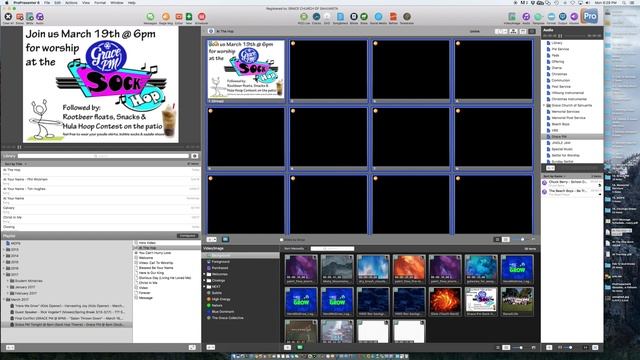This screenshot has height=360, width=640.
Task: Select At Your Name - Phil Wickham song
Action: click(101, 181)
